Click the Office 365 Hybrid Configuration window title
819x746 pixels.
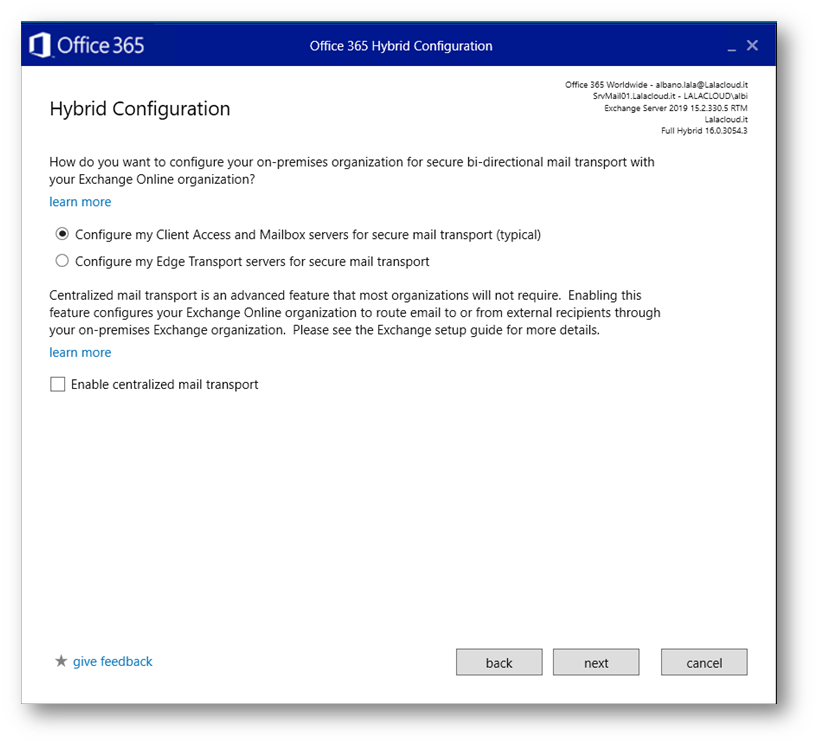400,46
